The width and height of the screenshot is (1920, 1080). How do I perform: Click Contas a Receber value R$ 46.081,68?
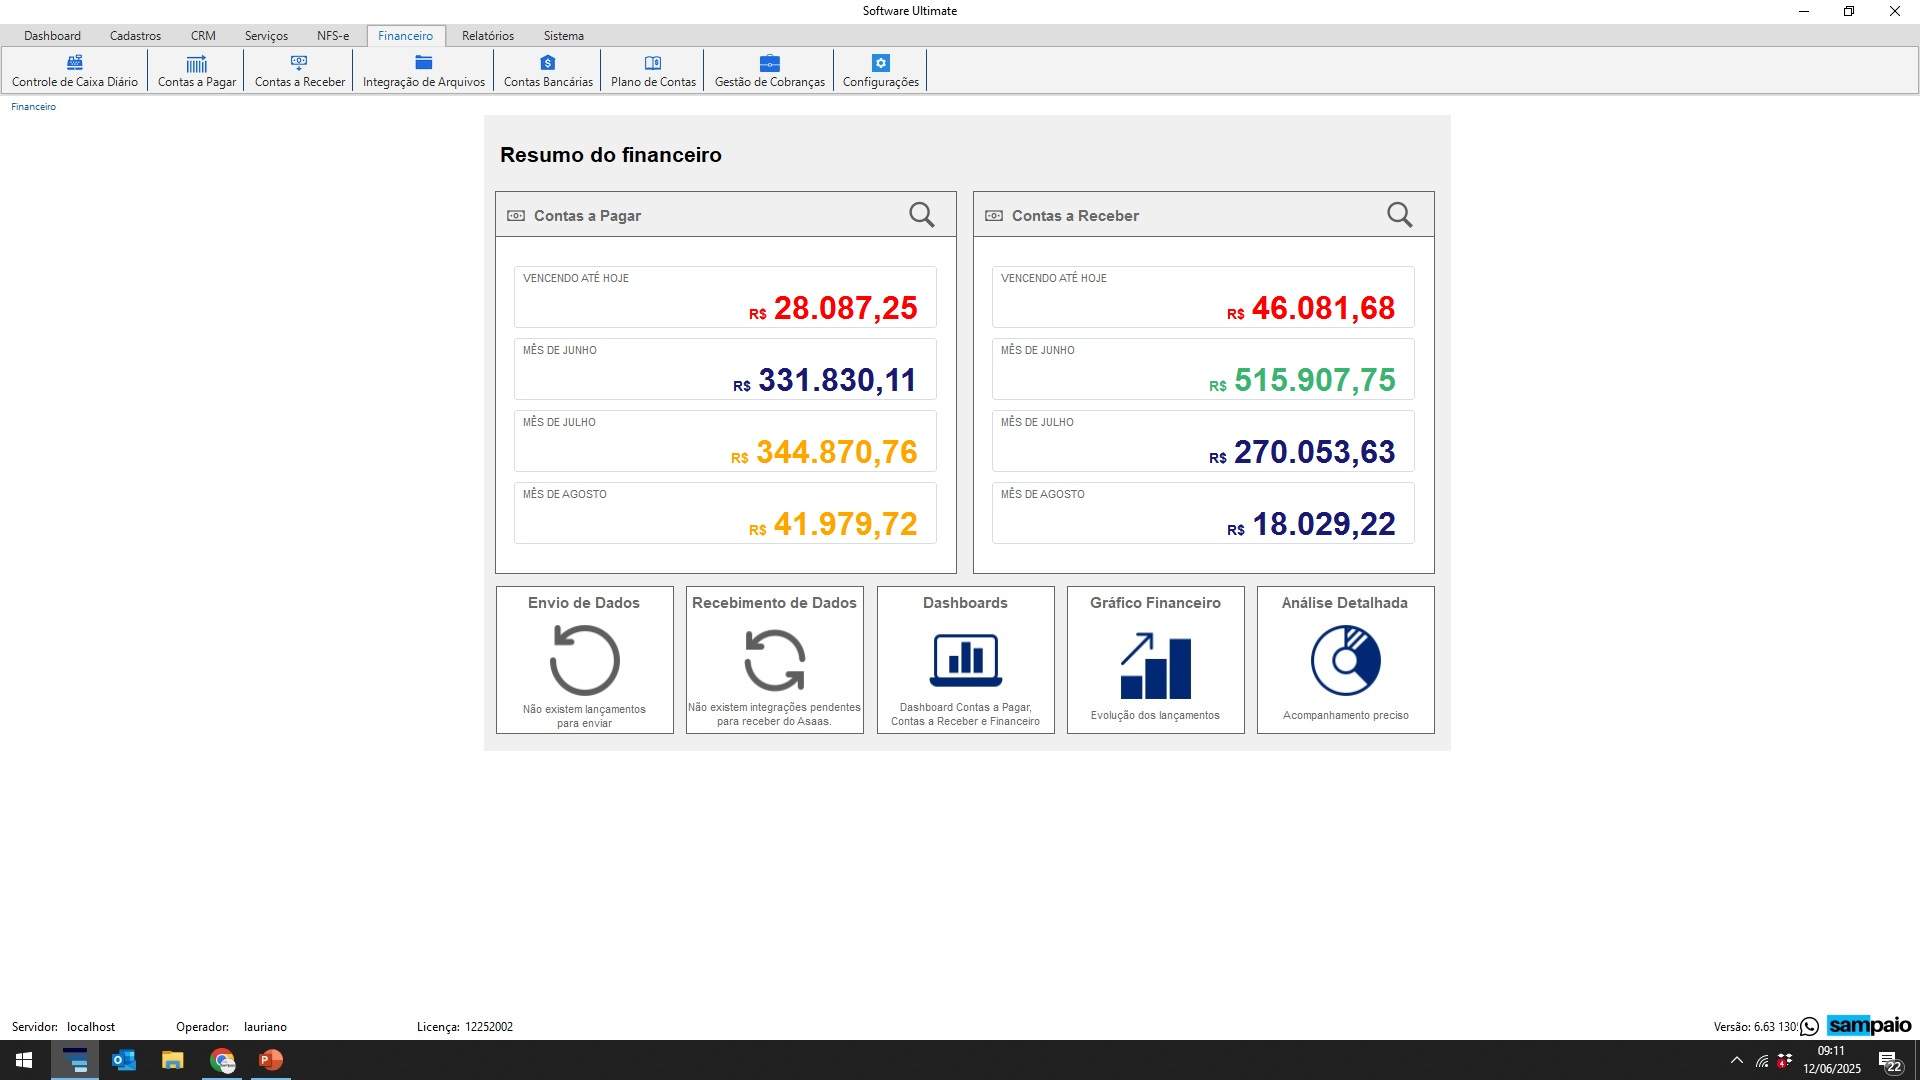point(1311,309)
